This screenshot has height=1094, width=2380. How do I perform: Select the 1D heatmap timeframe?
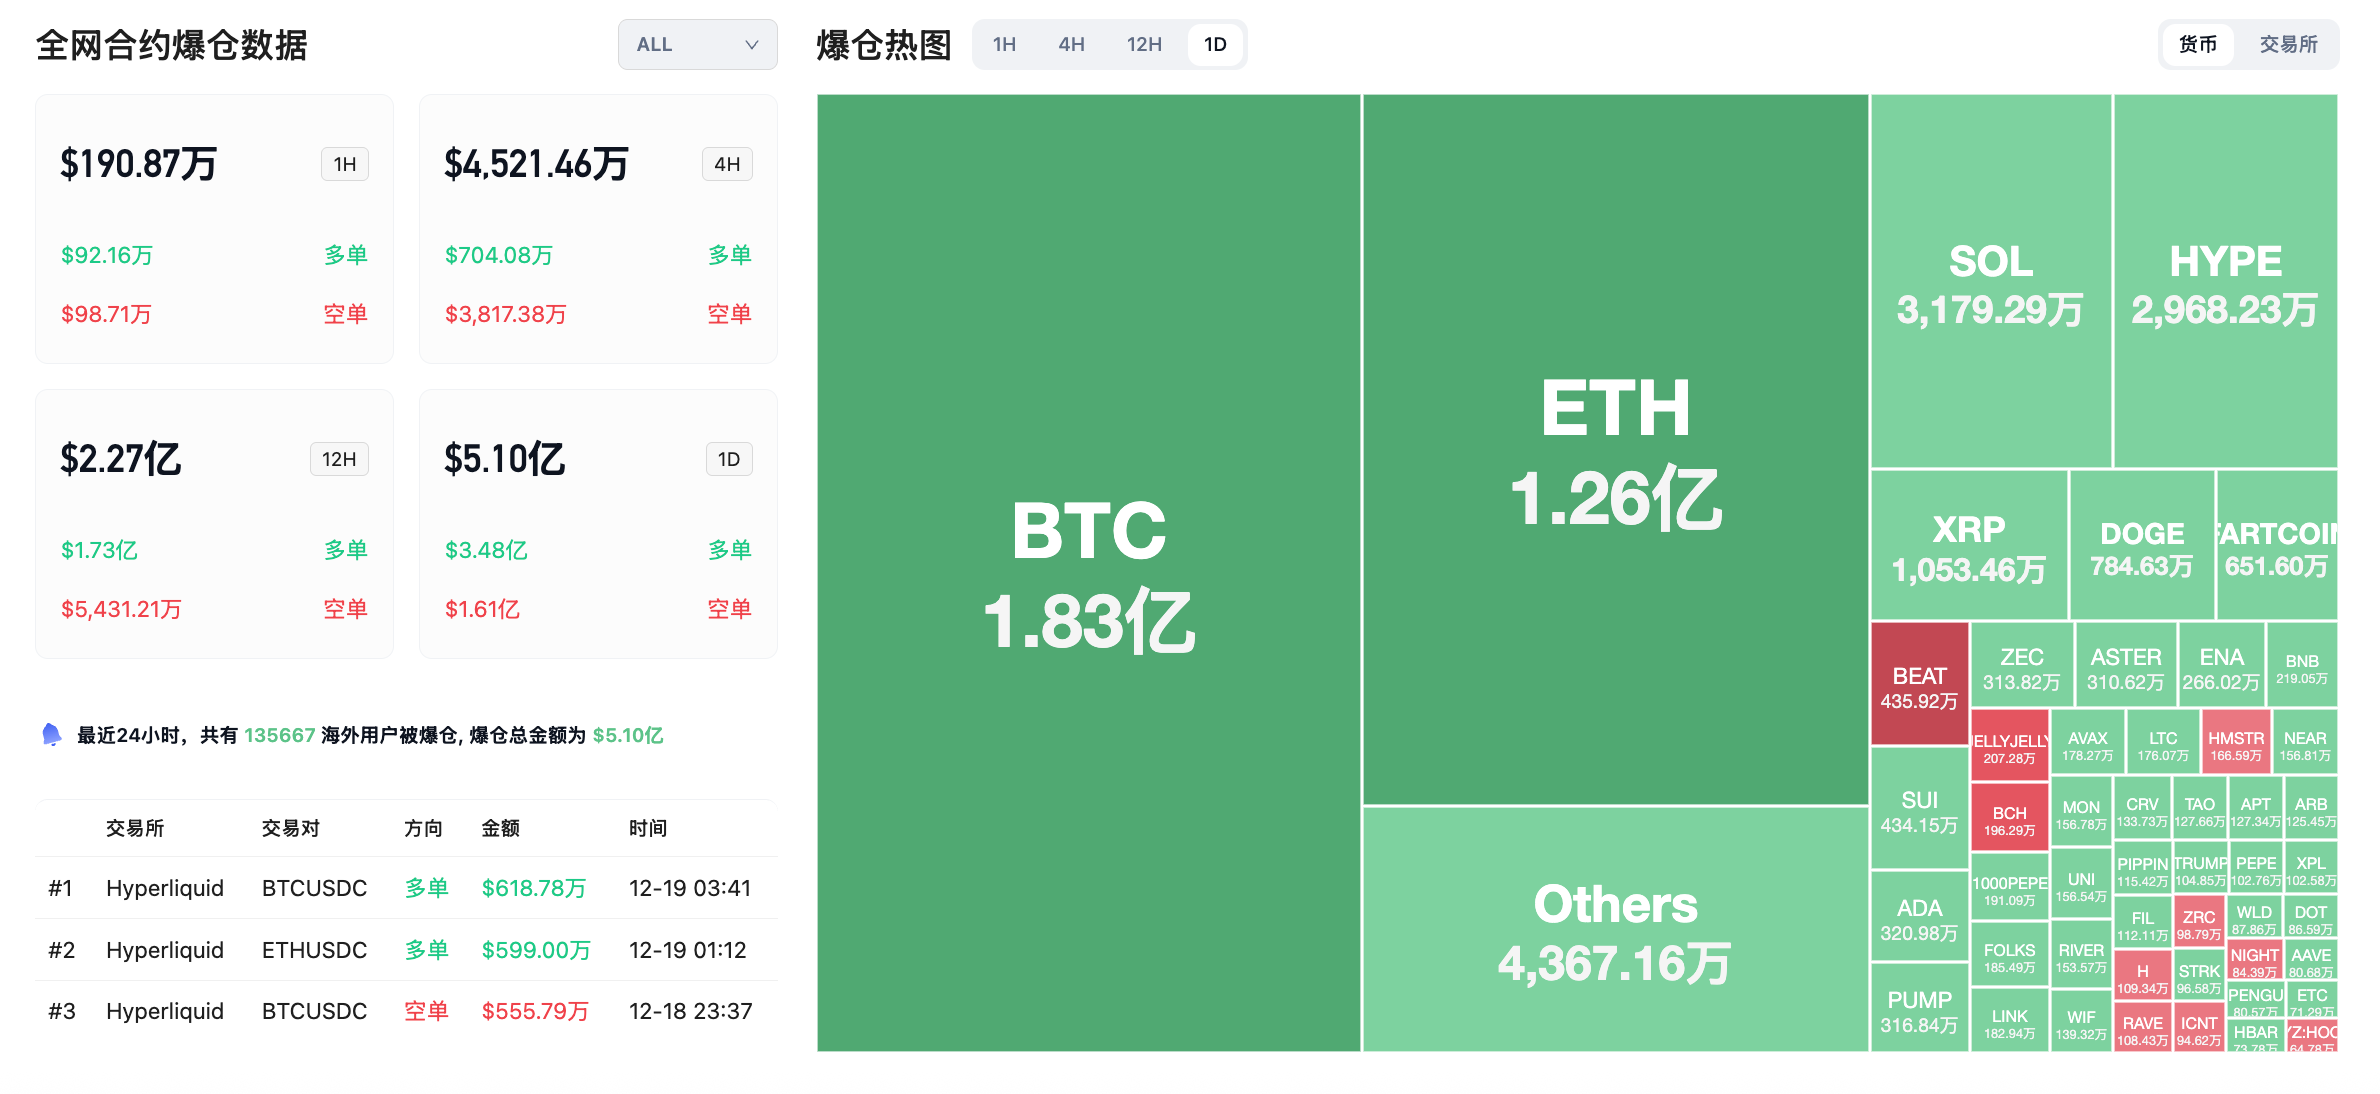(1215, 45)
